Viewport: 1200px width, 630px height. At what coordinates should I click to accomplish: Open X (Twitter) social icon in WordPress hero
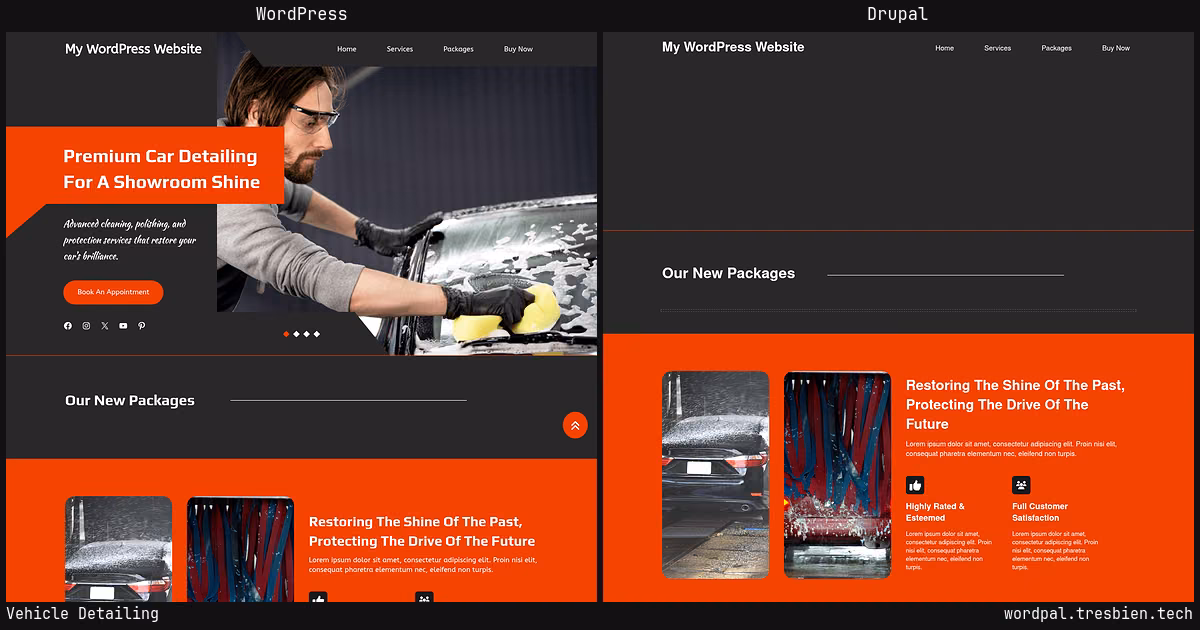(105, 326)
